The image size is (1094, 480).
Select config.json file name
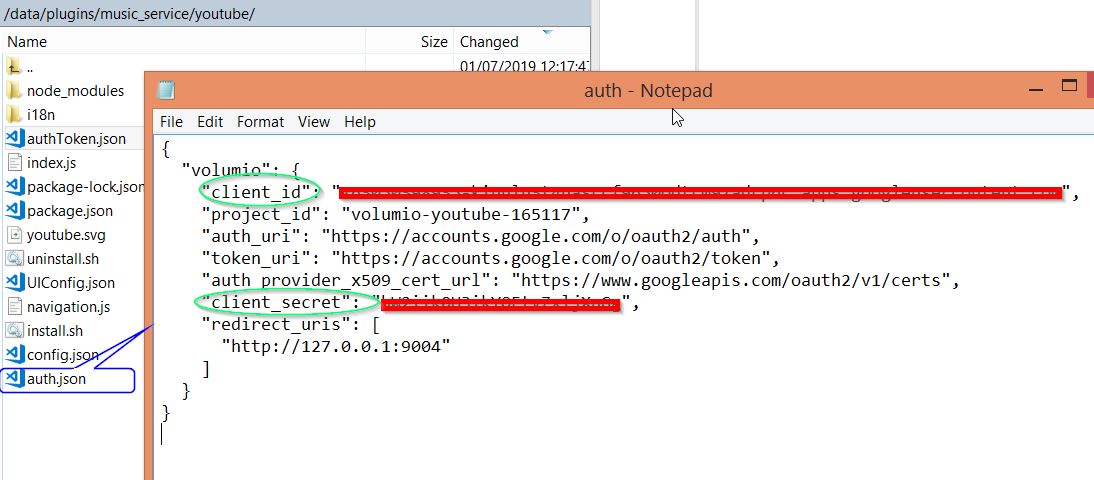[x=63, y=355]
